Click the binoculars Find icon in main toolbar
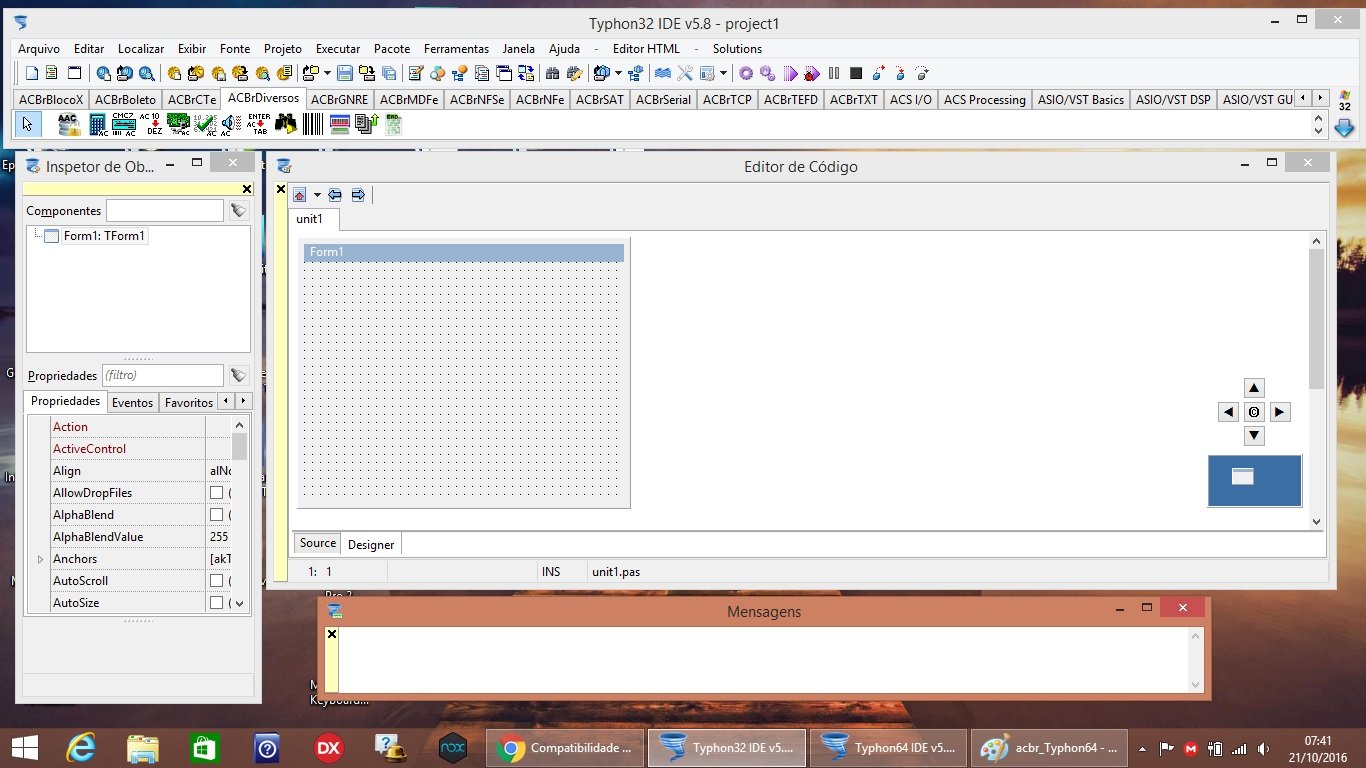This screenshot has height=768, width=1366. point(552,73)
